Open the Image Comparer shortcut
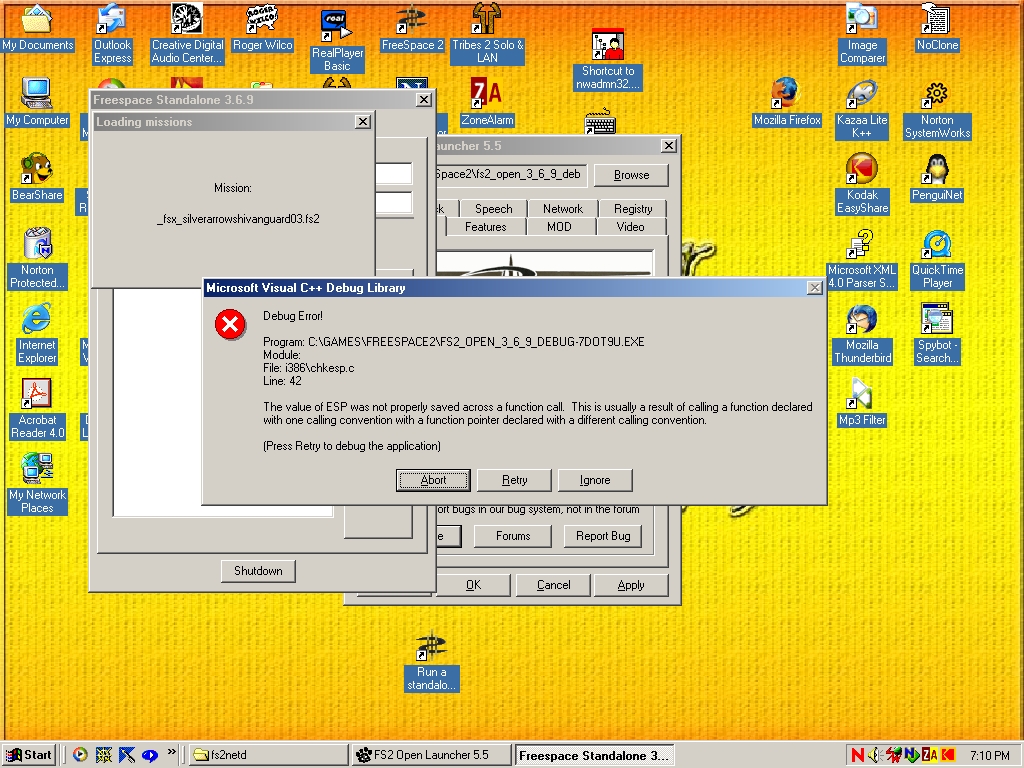The image size is (1024, 768). point(862,33)
